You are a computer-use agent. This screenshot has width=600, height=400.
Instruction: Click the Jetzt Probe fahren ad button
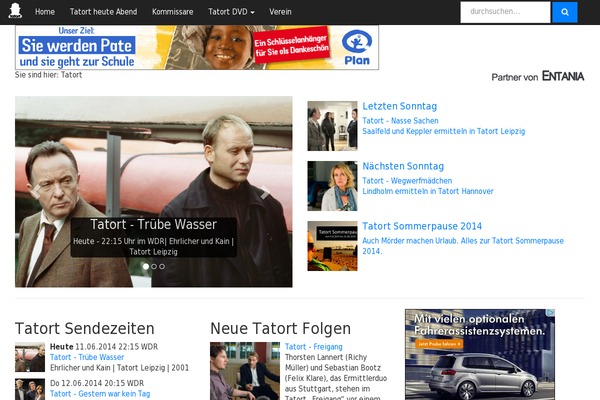pyautogui.click(x=439, y=344)
